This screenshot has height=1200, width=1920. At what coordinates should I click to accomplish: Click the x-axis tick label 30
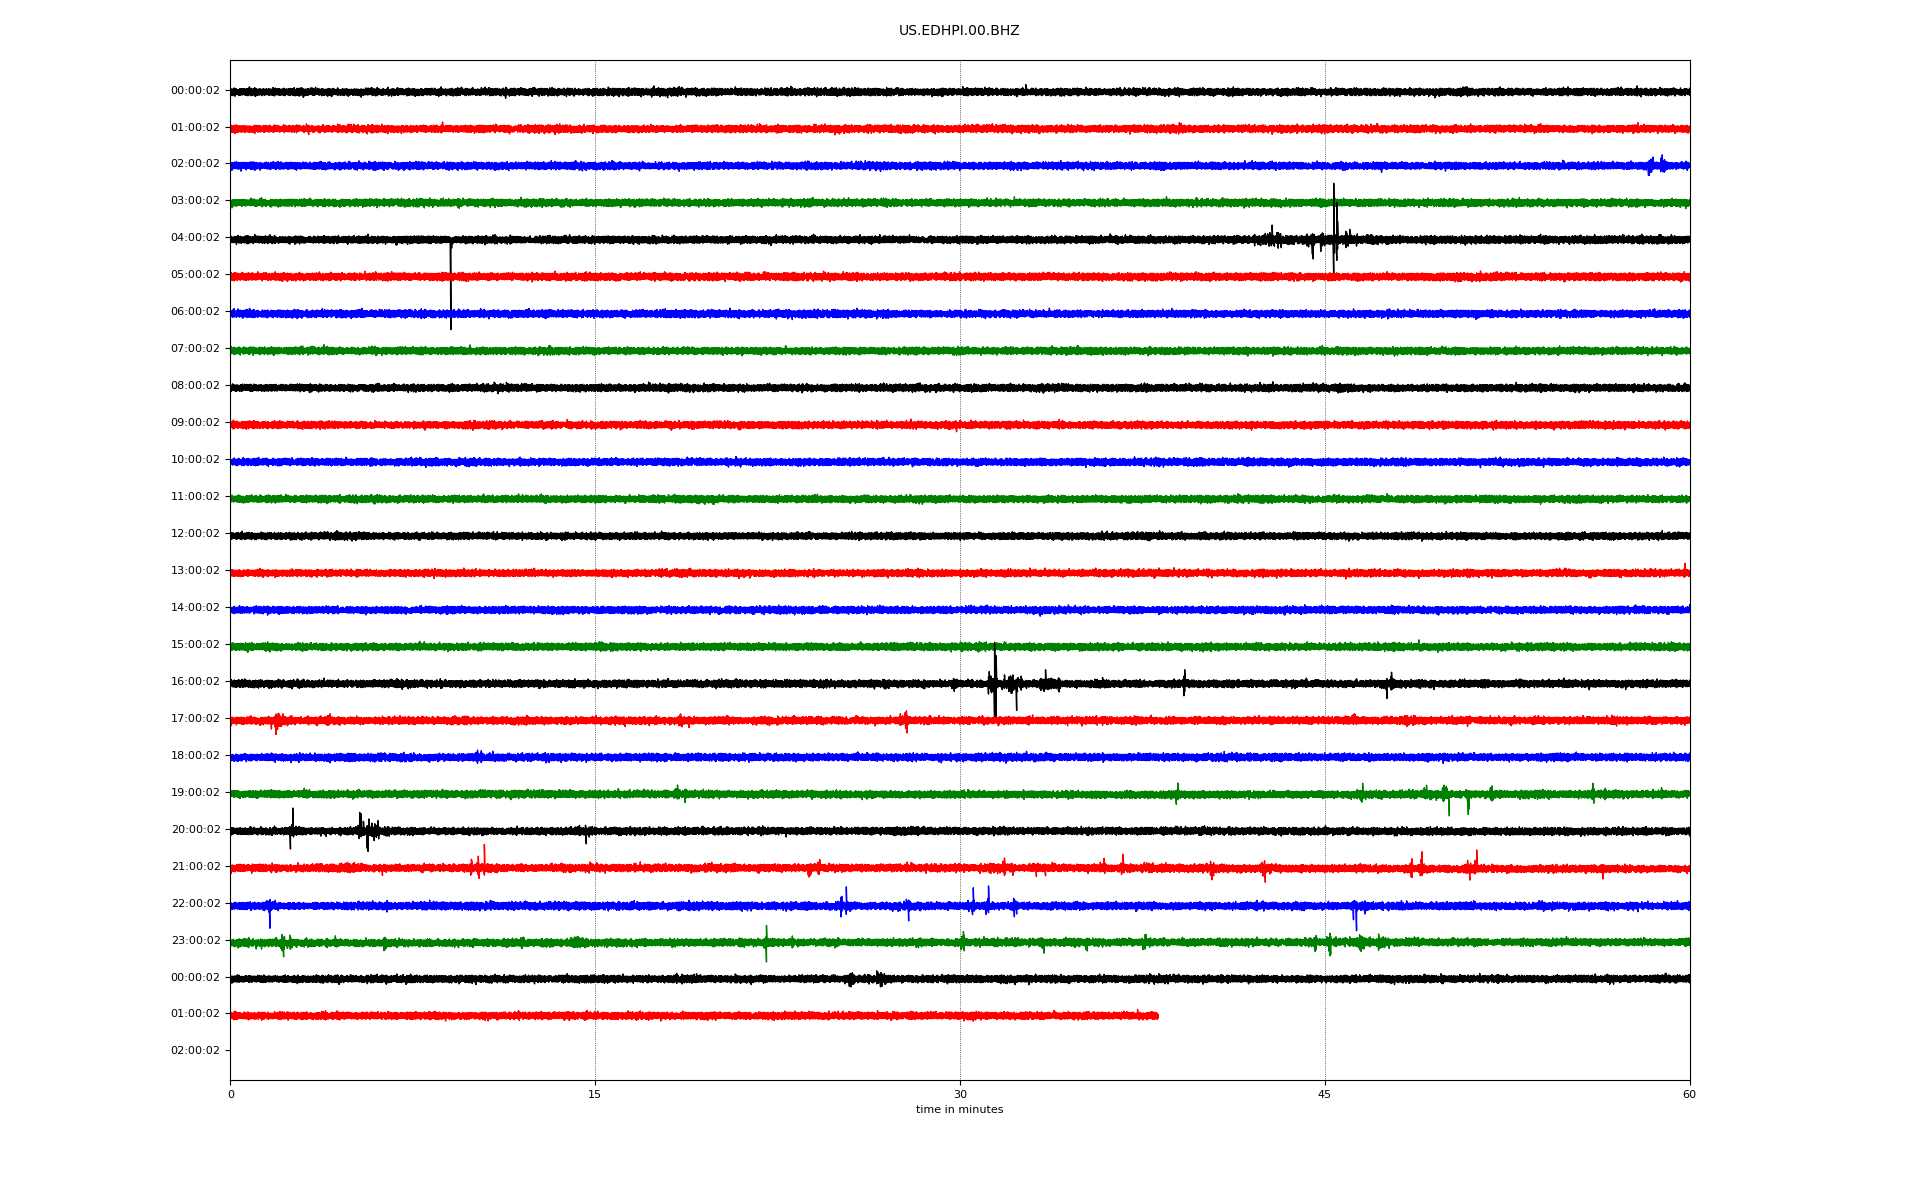tap(960, 1094)
